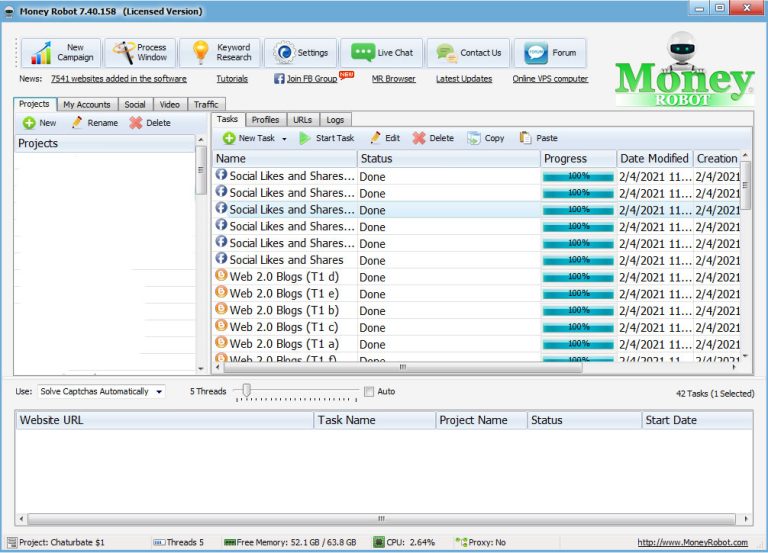Switch to the Logs tab

pos(335,120)
